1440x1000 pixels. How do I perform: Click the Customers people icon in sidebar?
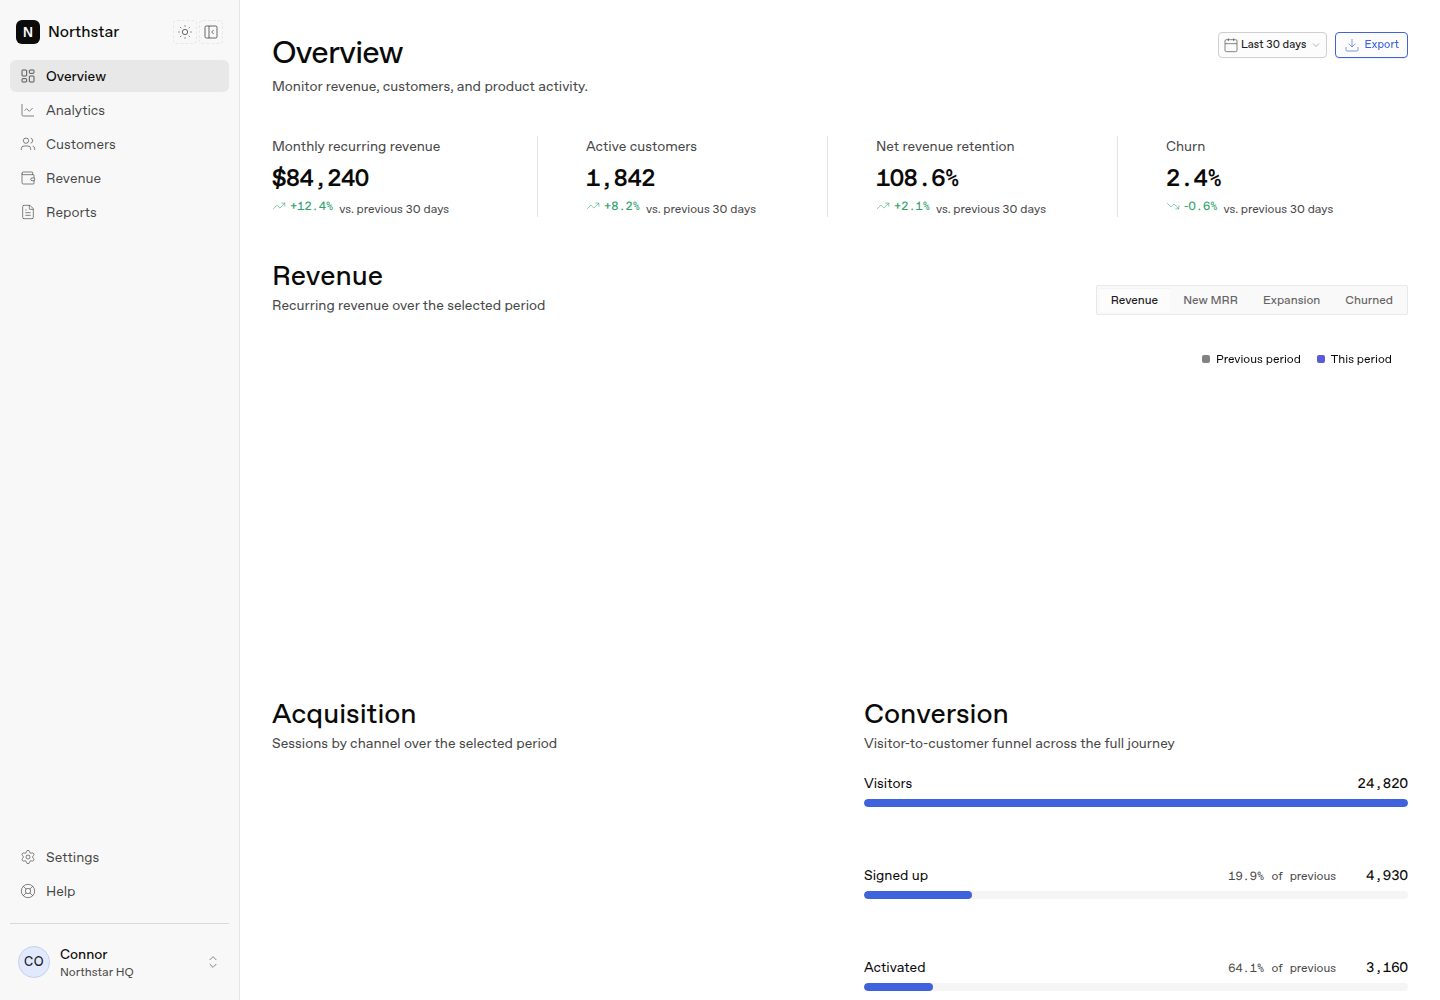pos(28,144)
